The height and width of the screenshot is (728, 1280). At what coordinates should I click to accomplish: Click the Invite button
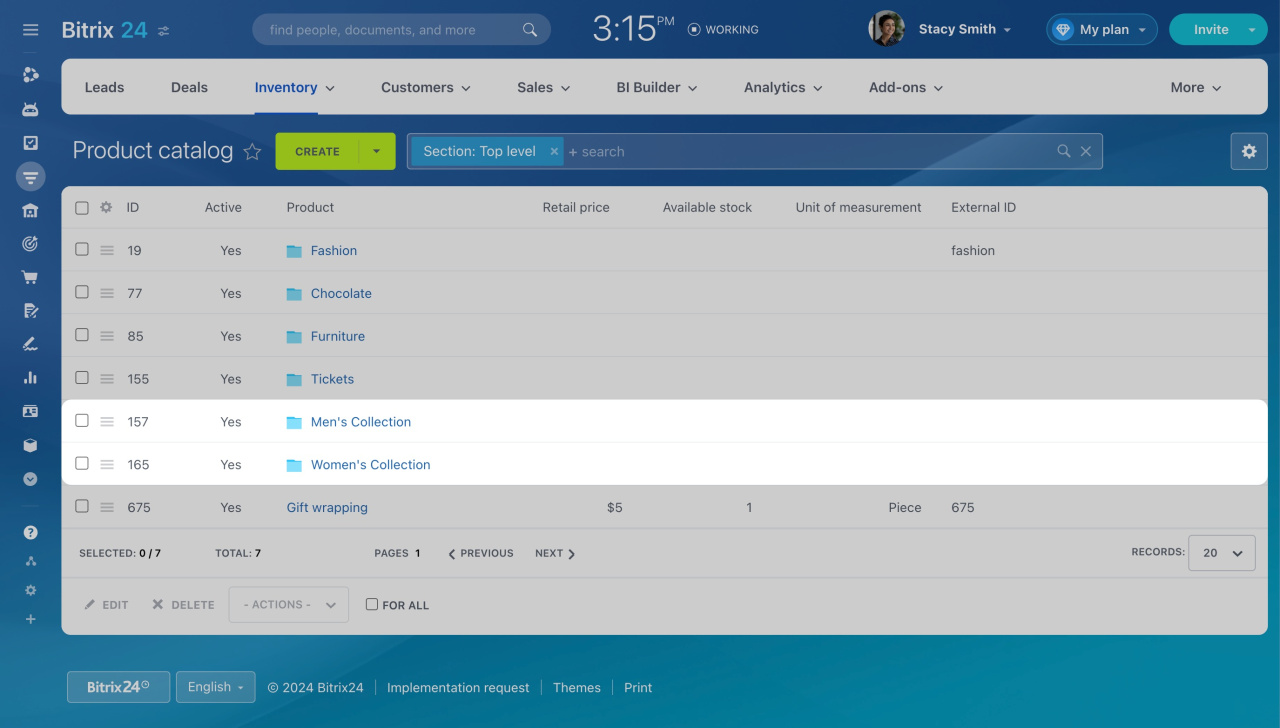(1210, 30)
